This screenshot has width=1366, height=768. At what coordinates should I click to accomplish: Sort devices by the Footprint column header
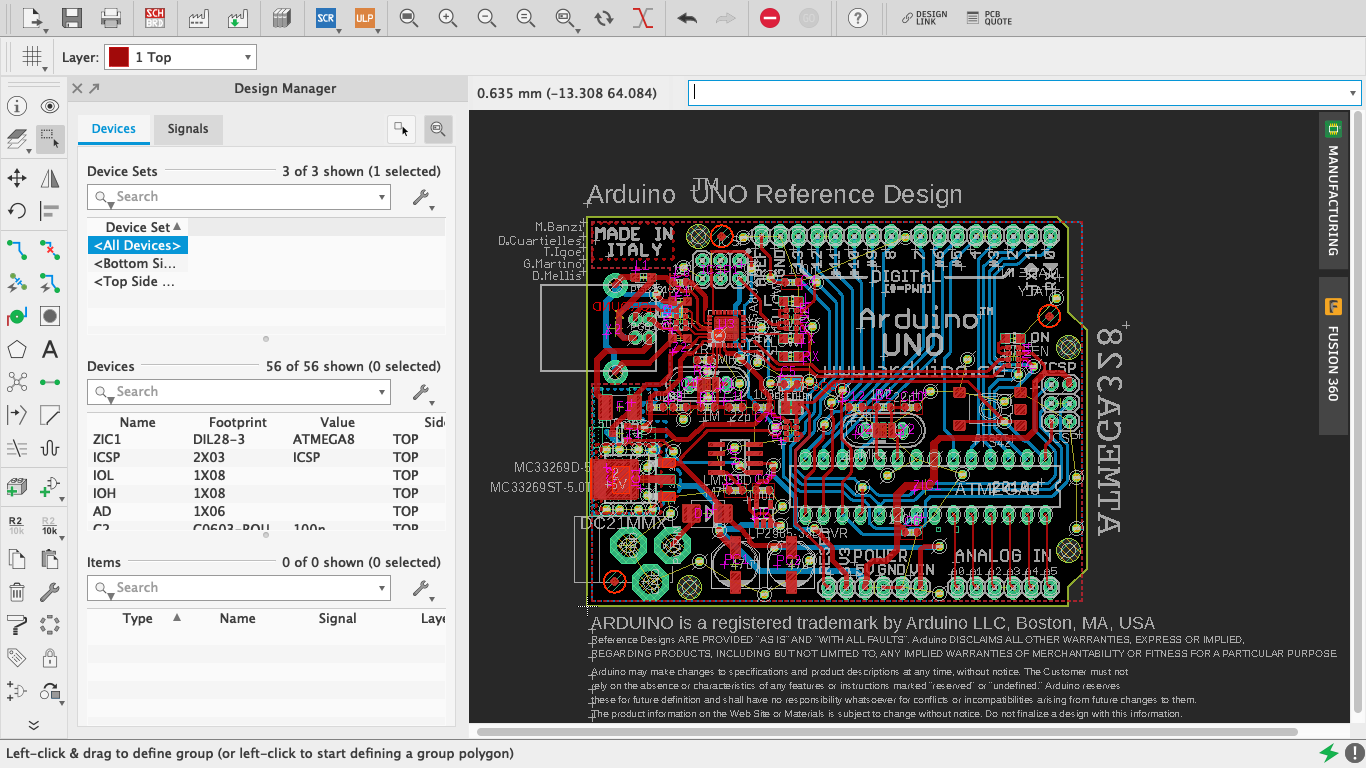pyautogui.click(x=238, y=422)
